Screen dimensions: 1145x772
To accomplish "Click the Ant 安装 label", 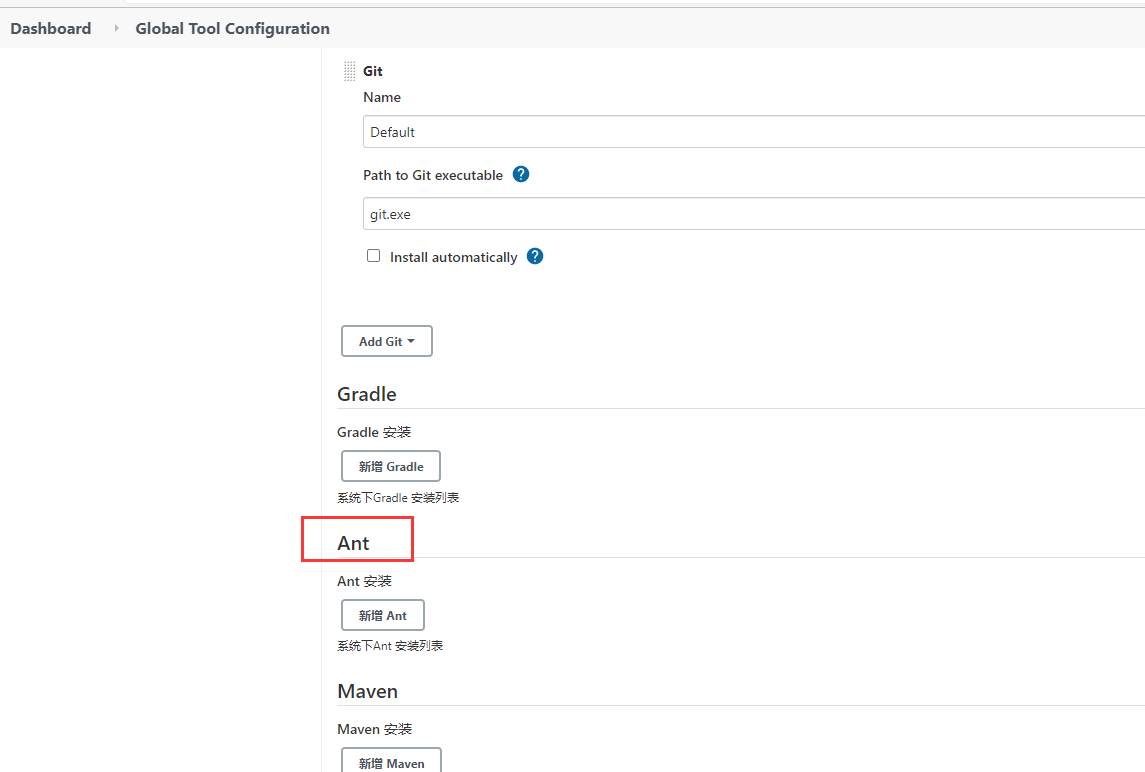I will coord(364,580).
